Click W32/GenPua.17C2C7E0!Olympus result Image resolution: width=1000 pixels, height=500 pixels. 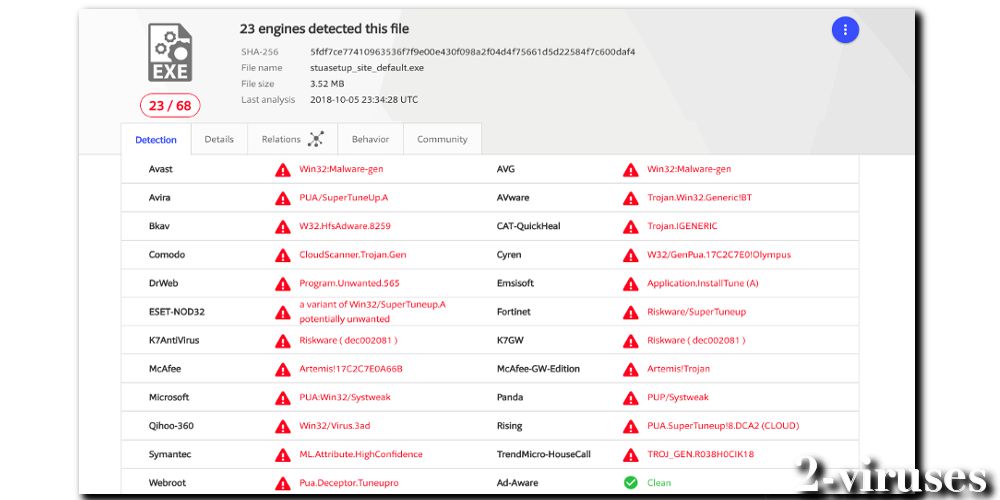(719, 254)
